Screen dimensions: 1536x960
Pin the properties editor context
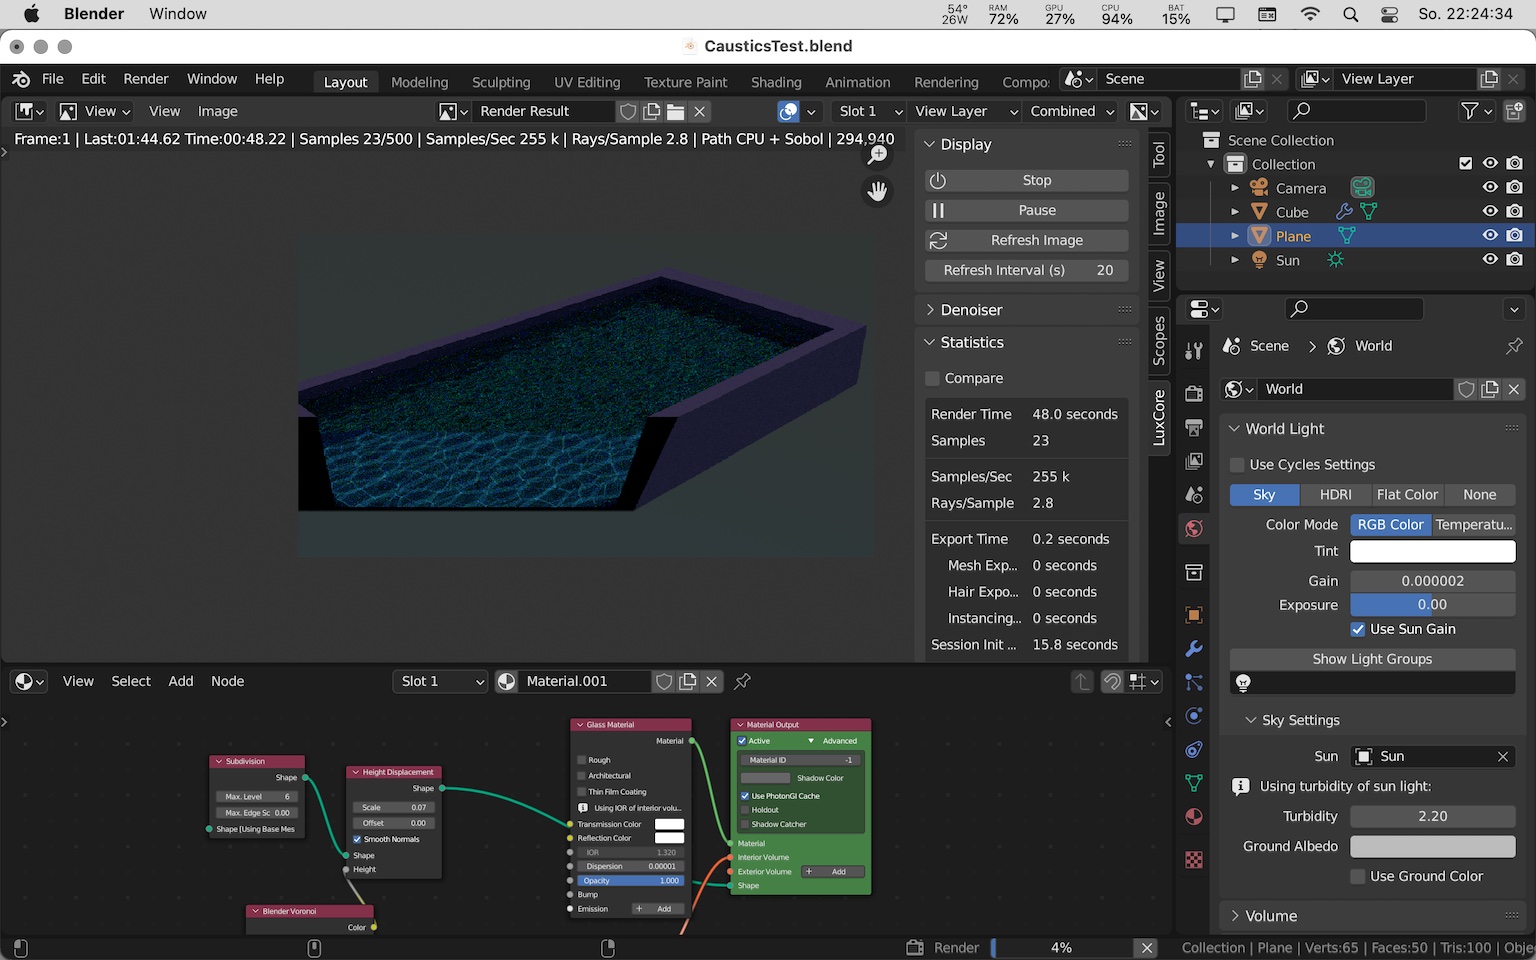1514,346
